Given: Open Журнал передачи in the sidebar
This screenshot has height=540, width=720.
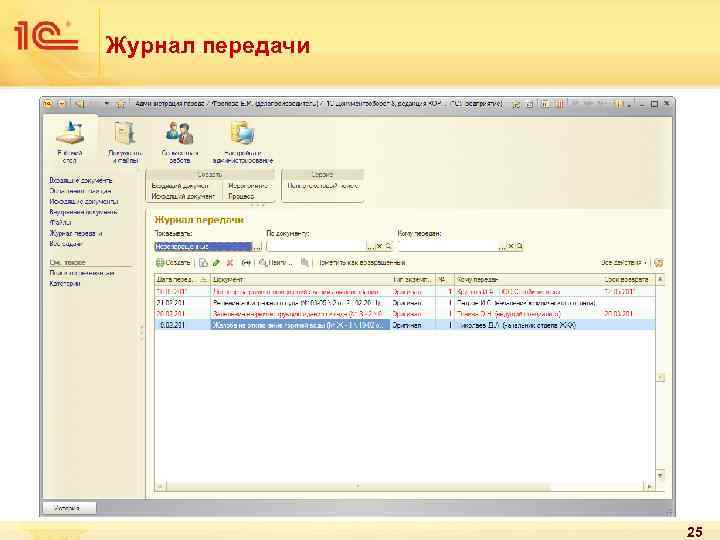Looking at the screenshot, I should pos(76,233).
